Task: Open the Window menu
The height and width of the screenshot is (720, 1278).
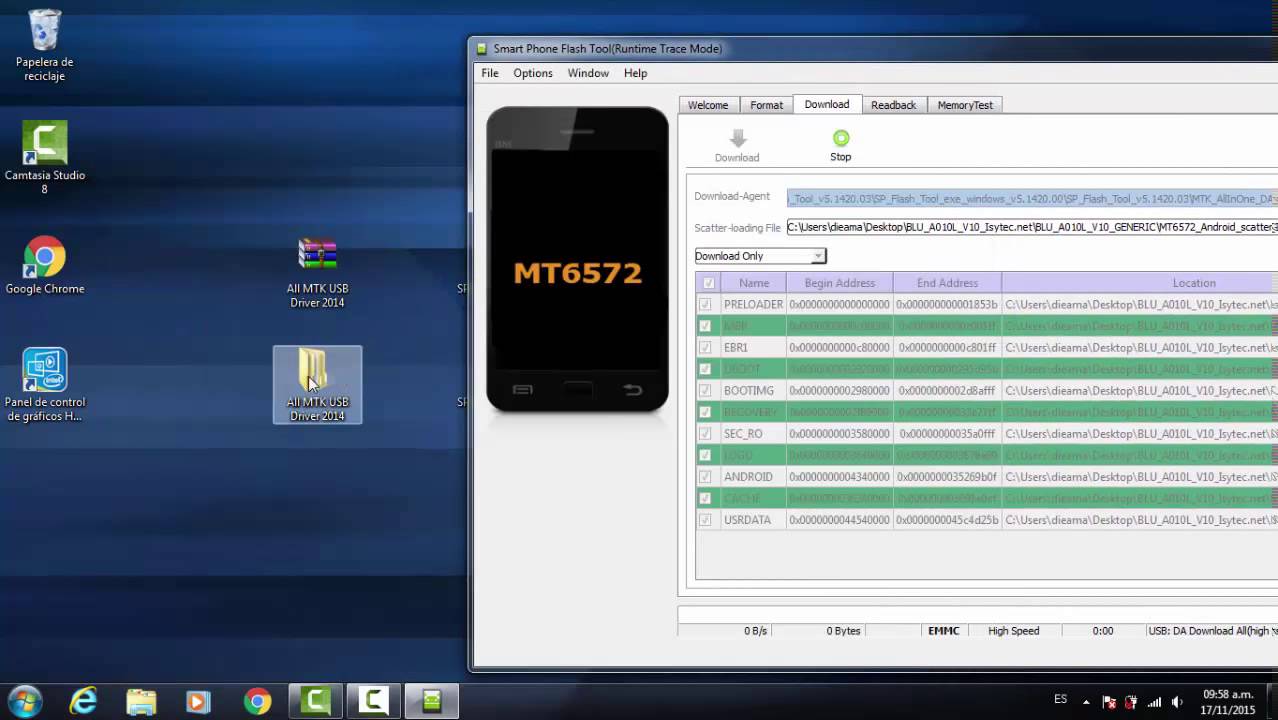Action: pyautogui.click(x=588, y=73)
